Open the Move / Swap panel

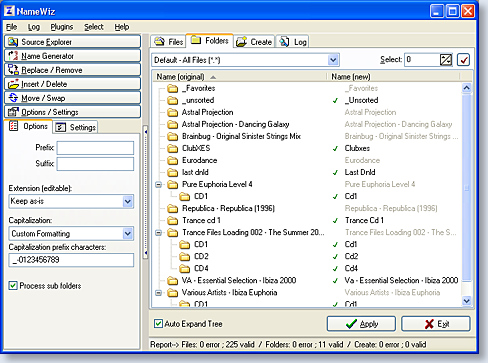click(x=72, y=98)
